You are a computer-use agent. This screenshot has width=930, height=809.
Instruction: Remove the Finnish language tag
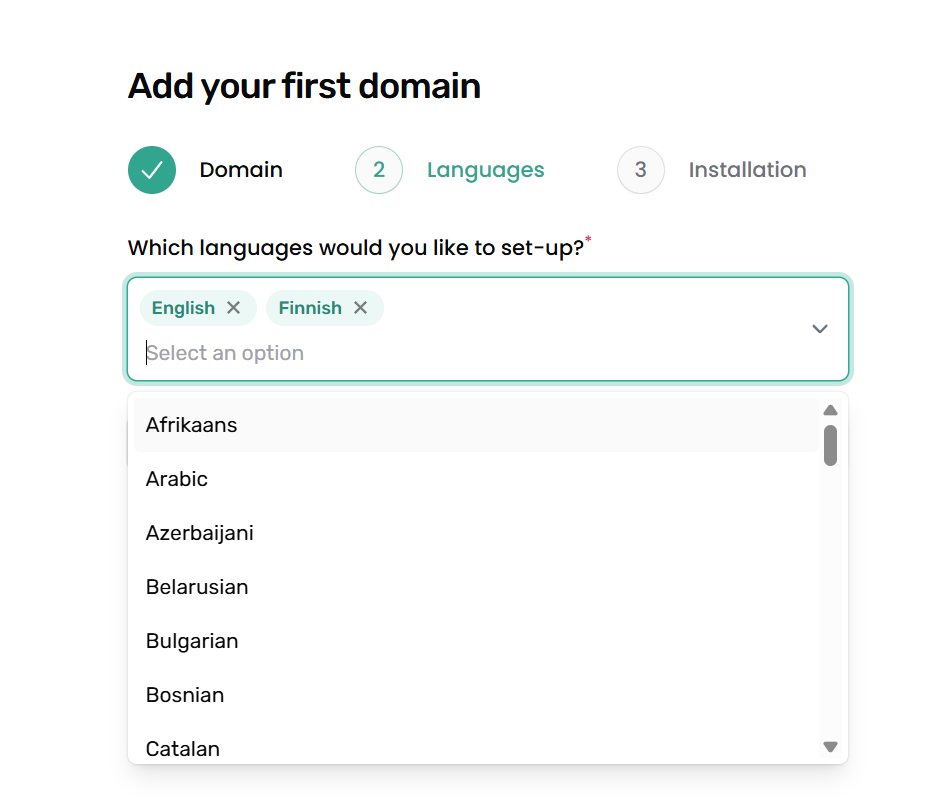coord(360,308)
